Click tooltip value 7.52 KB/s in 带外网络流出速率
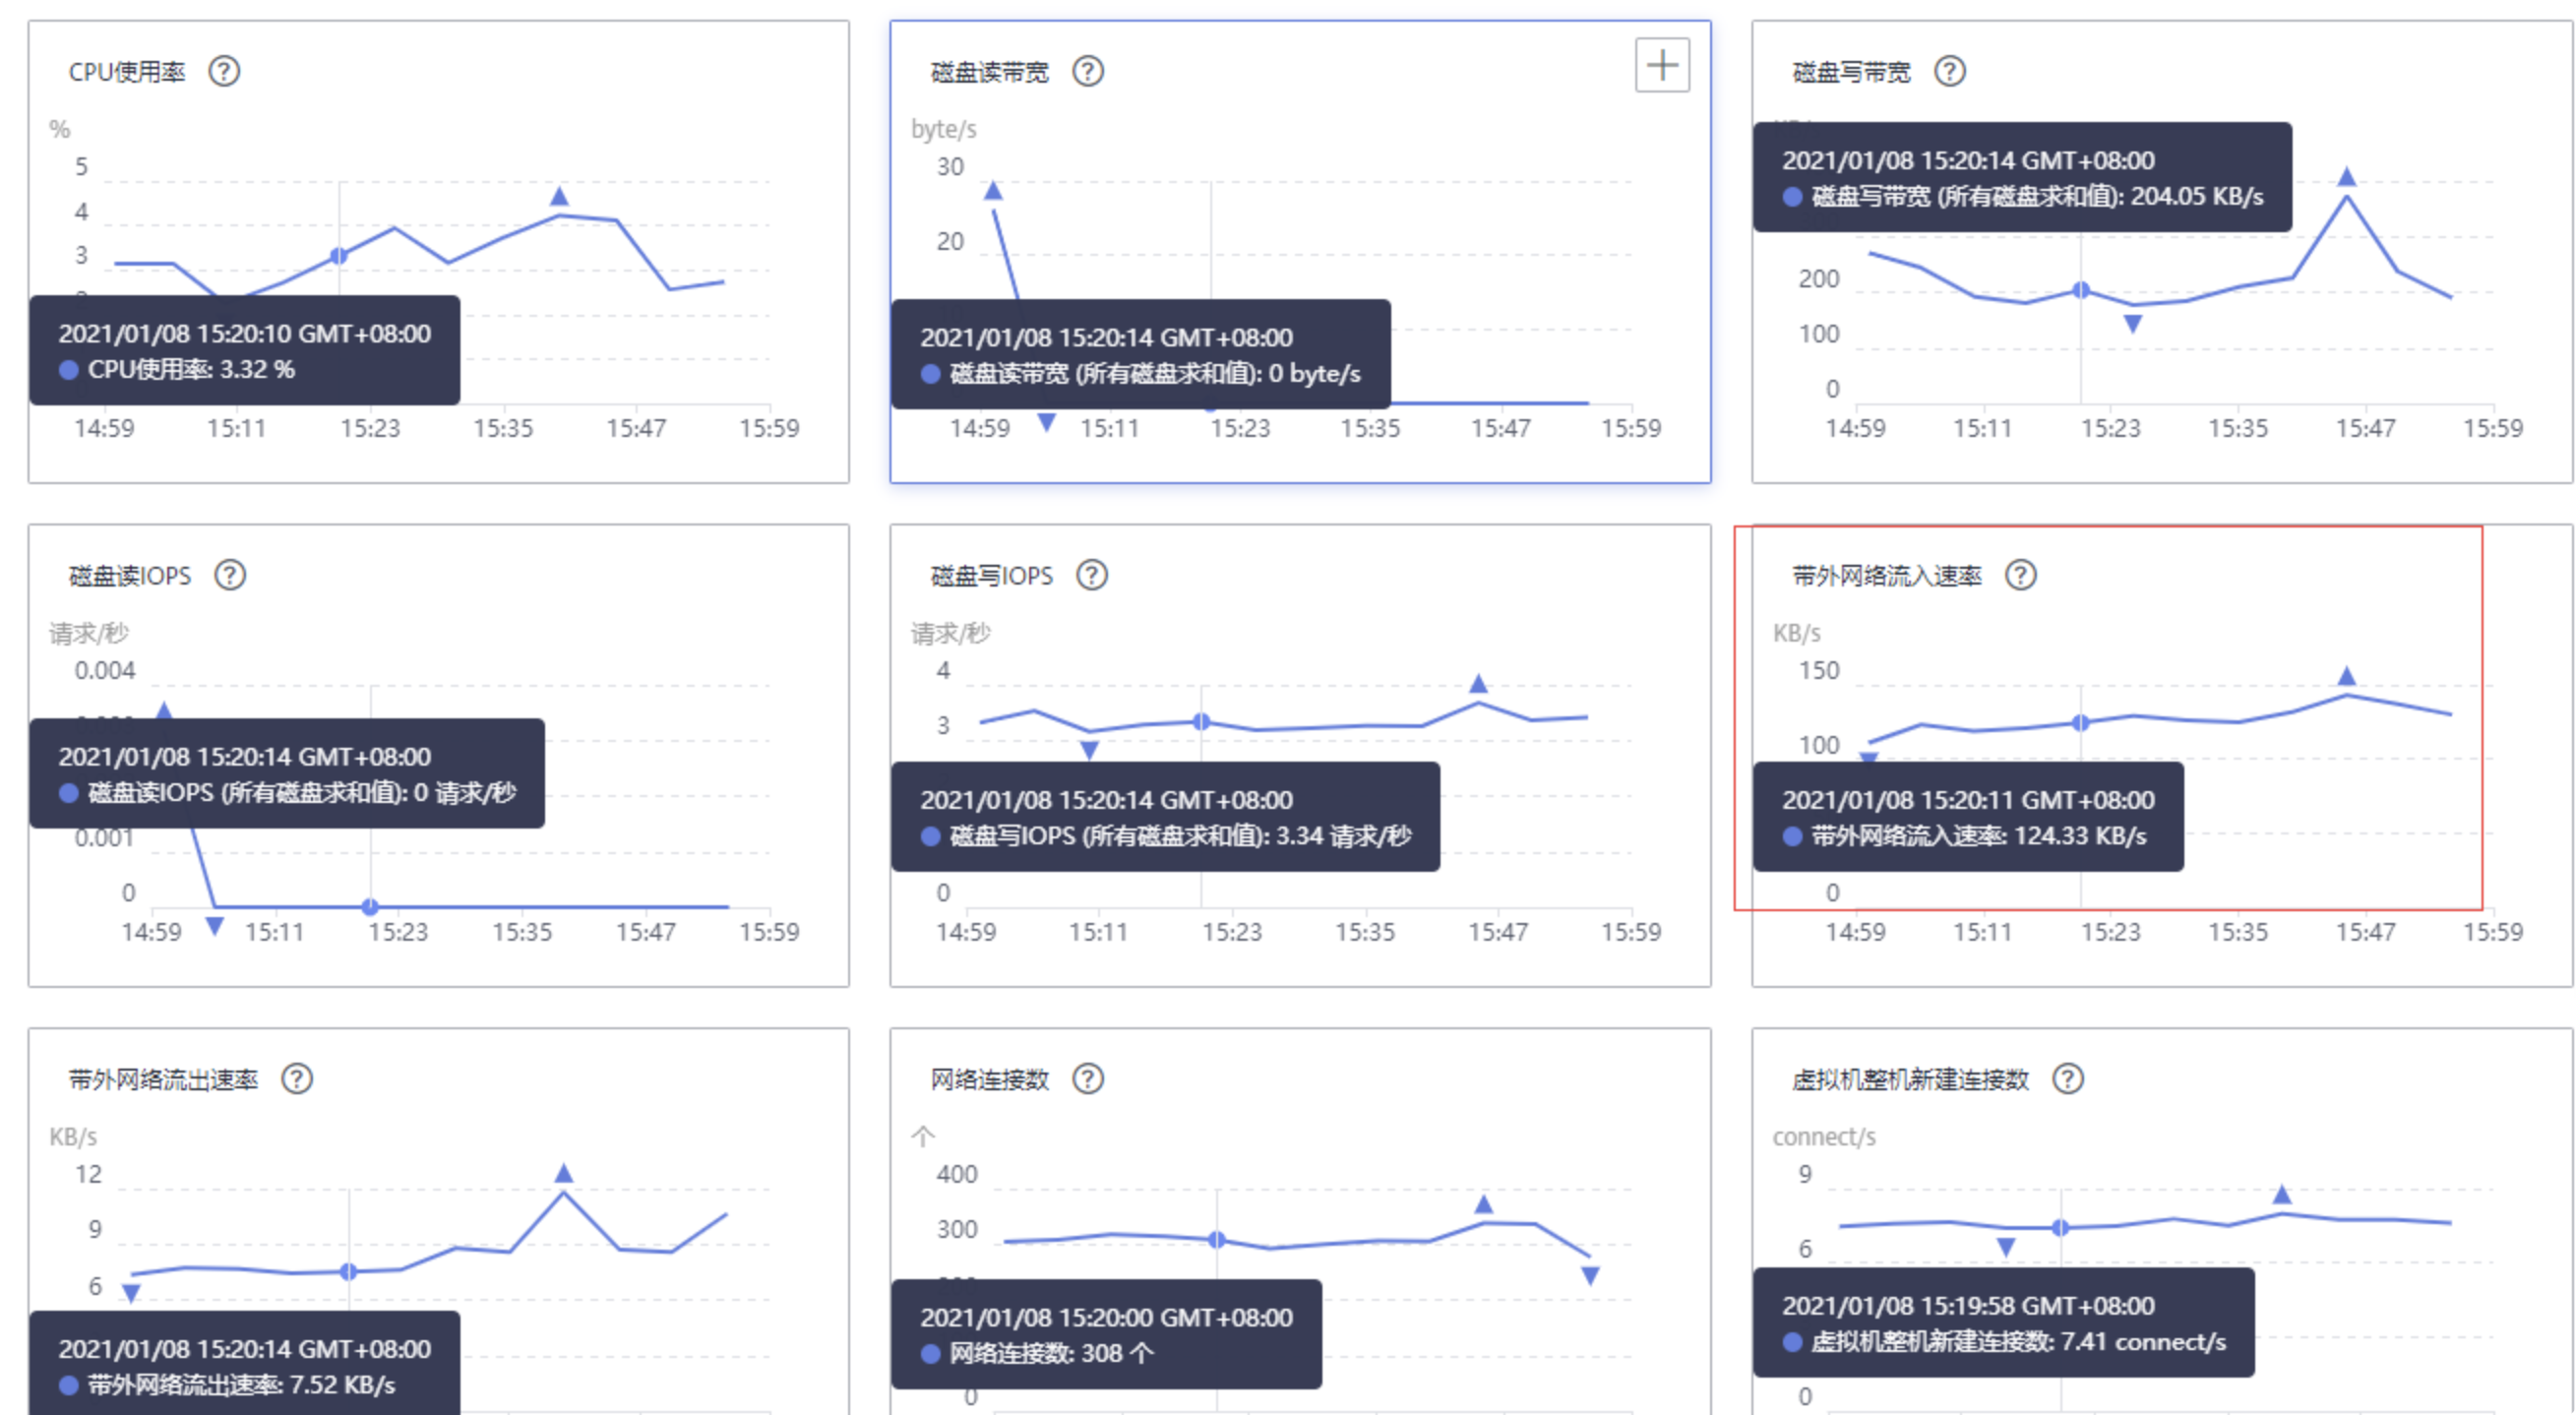 (343, 1385)
